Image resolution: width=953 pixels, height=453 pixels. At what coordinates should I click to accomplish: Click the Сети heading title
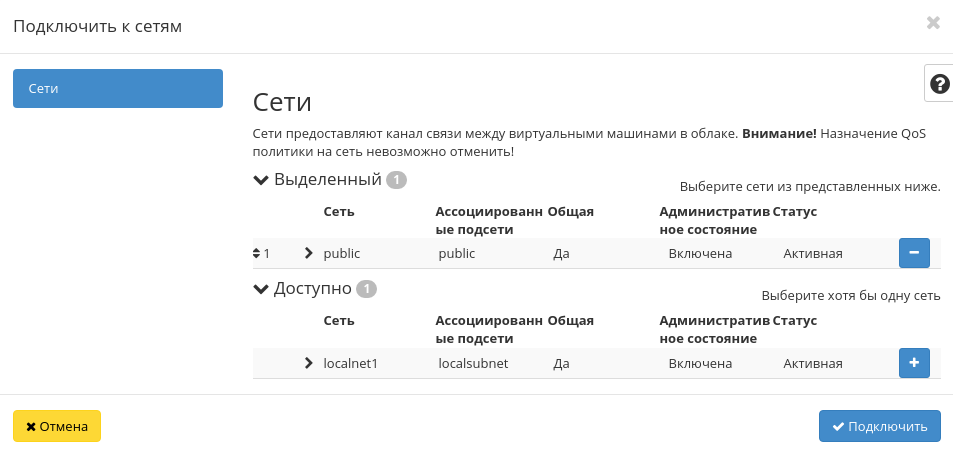[x=282, y=102]
